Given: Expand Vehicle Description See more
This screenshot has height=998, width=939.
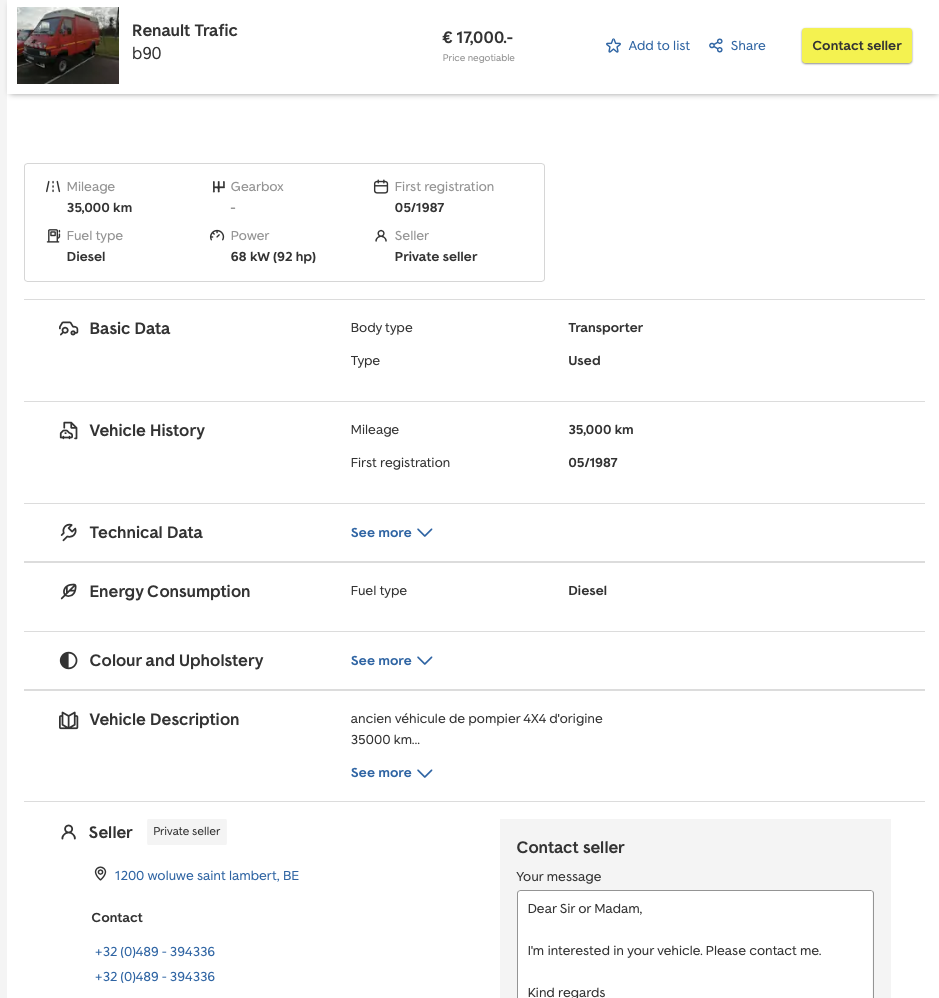Looking at the screenshot, I should coord(391,773).
